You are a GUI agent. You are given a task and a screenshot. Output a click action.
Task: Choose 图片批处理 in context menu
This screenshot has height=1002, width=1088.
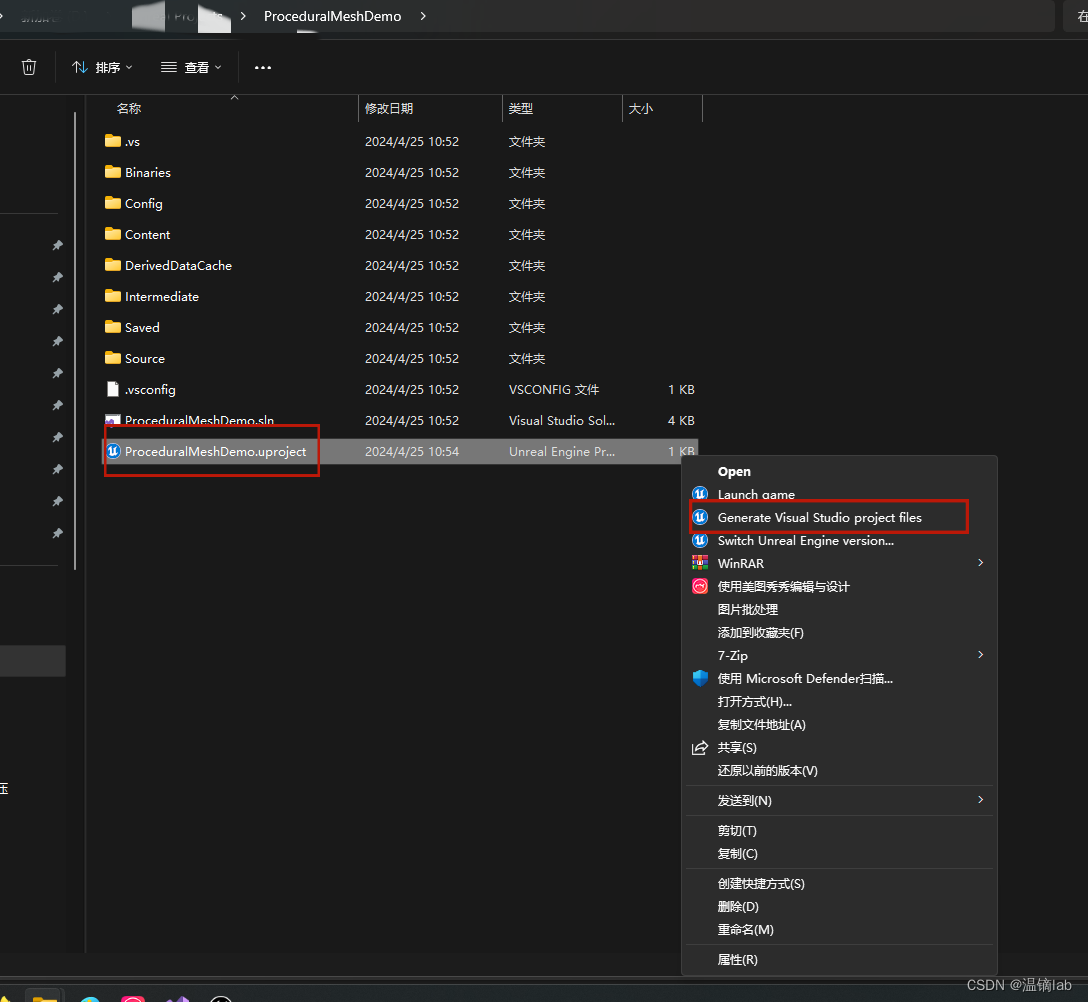(747, 609)
